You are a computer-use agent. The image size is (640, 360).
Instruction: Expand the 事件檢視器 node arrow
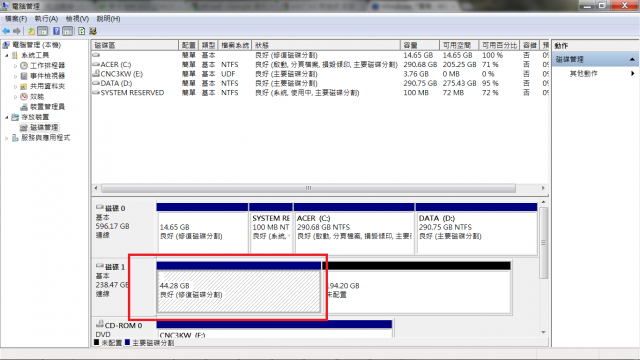pos(16,76)
